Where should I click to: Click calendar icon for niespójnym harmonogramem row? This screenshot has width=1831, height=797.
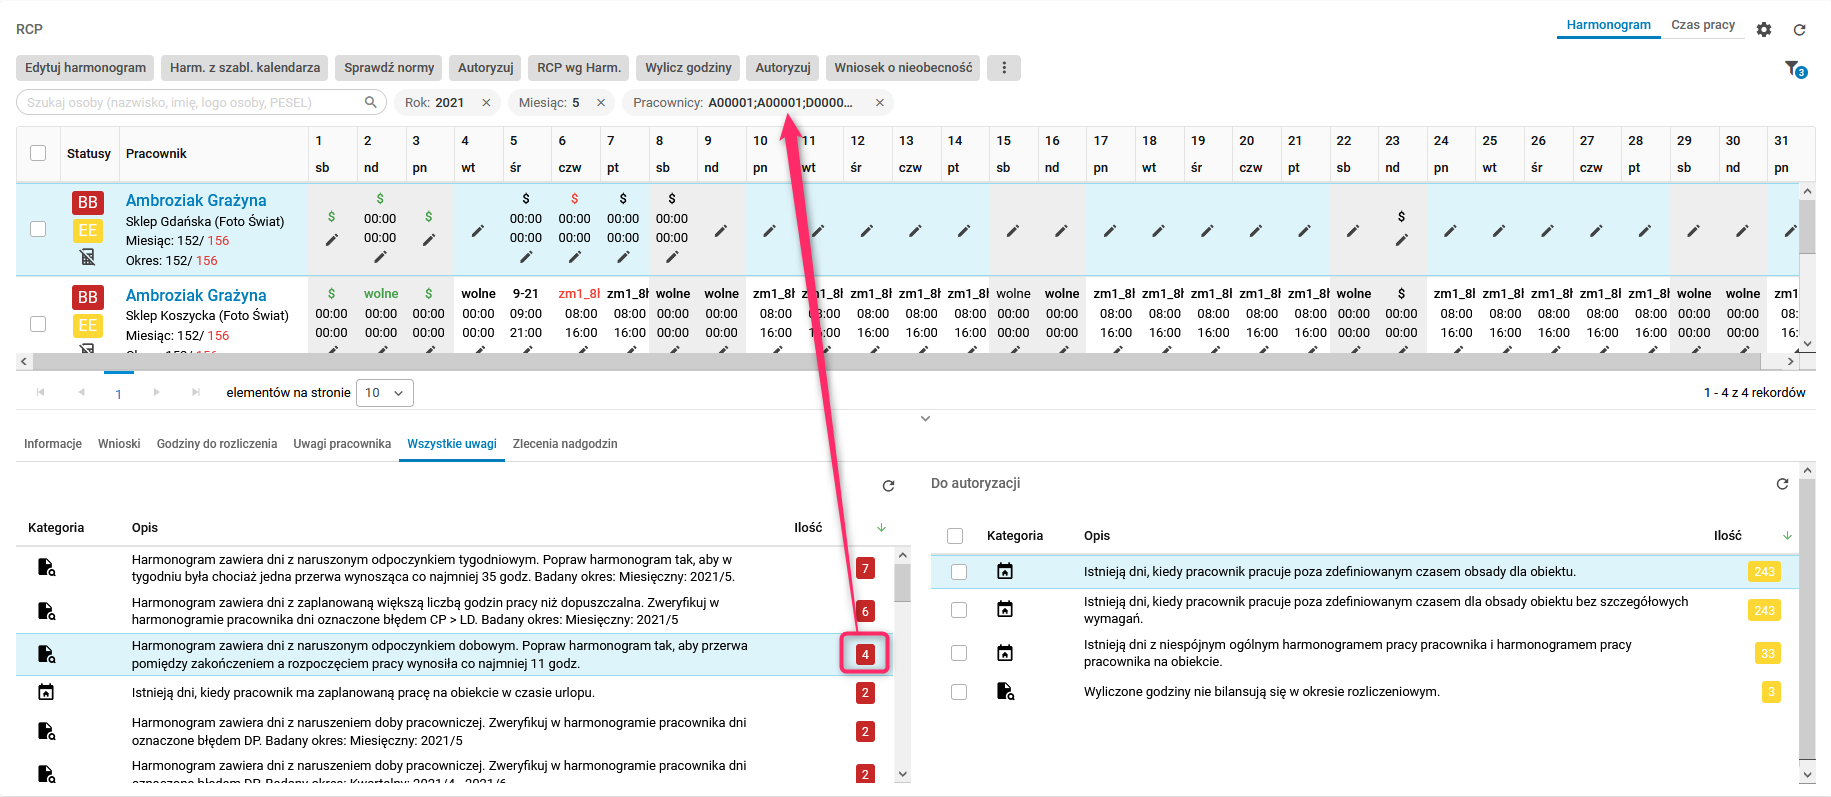point(1005,653)
